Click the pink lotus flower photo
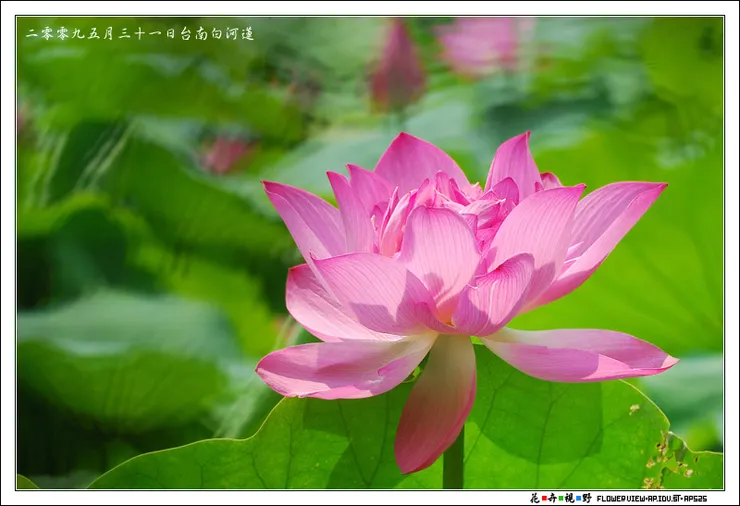The height and width of the screenshot is (506, 740). coord(370,253)
